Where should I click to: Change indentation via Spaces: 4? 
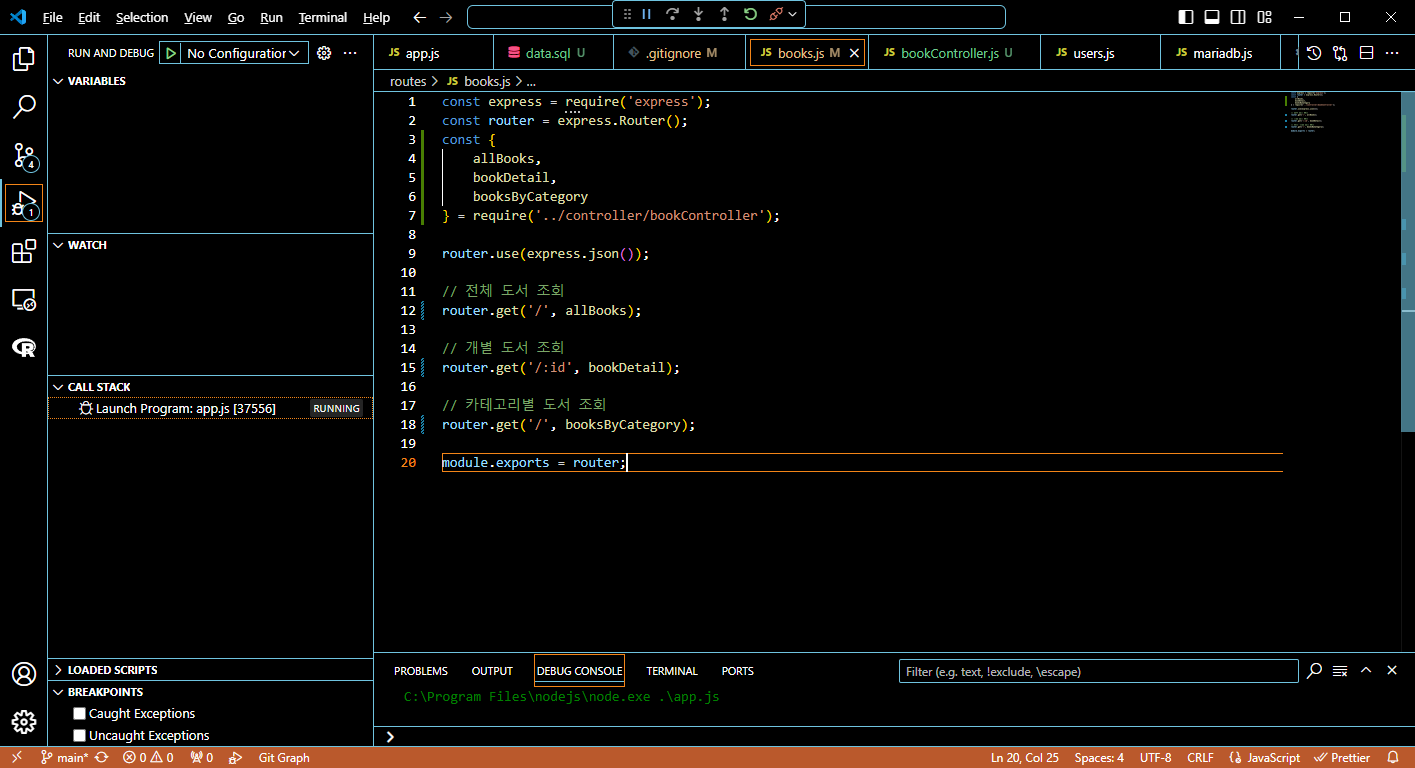(x=1099, y=758)
